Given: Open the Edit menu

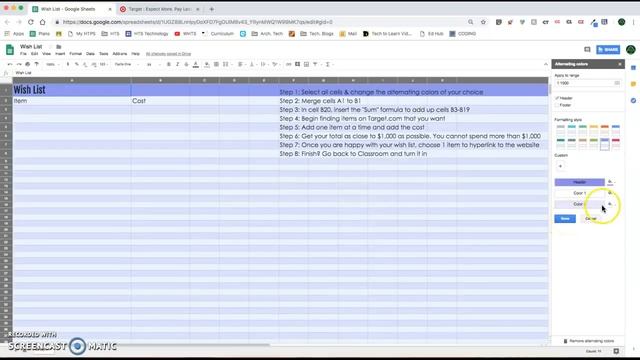Looking at the screenshot, I should 34,54.
